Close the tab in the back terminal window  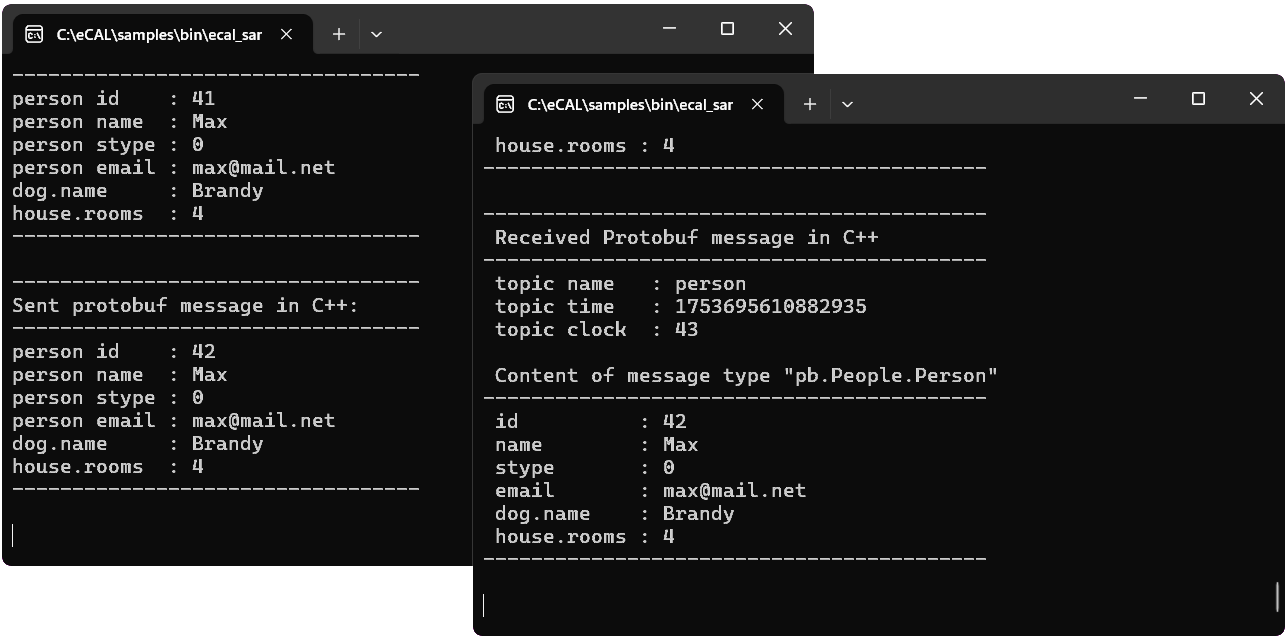pos(286,34)
